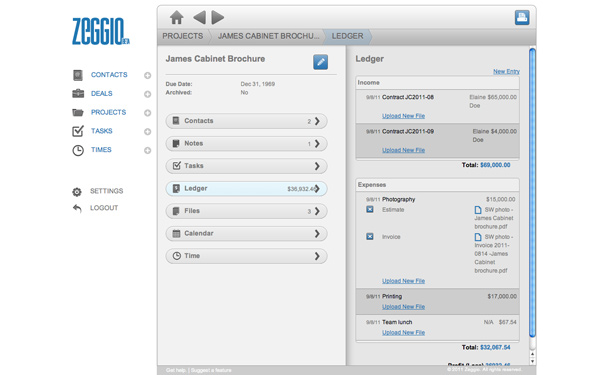This screenshot has width=600, height=375.
Task: Click the PROJECTS breadcrumb
Action: 183,36
